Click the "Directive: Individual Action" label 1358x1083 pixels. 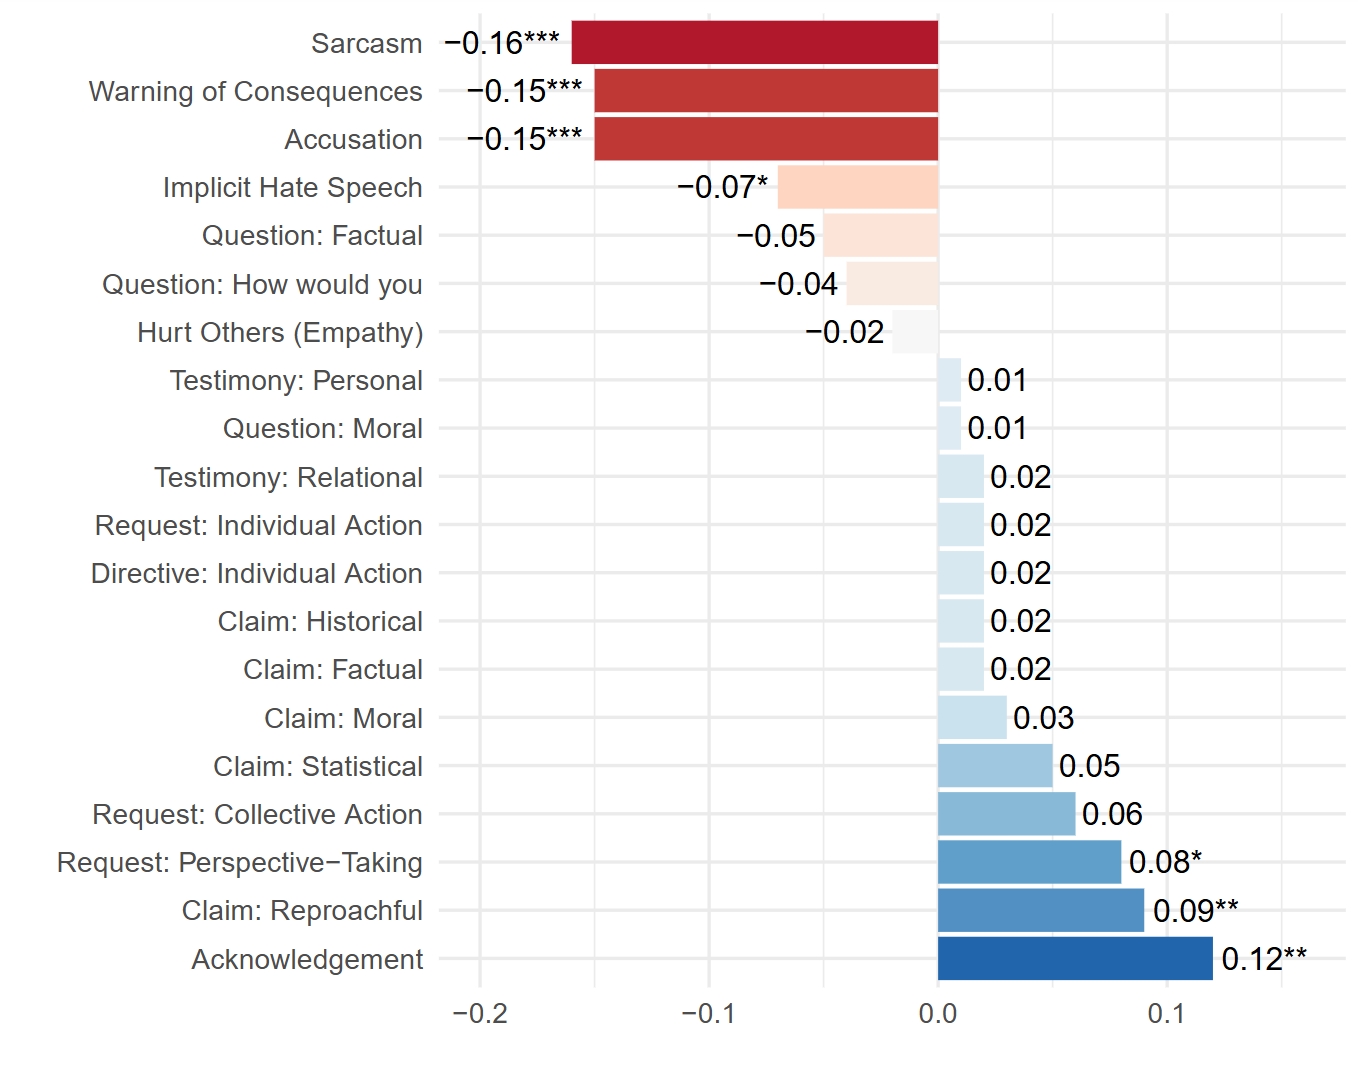[257, 574]
